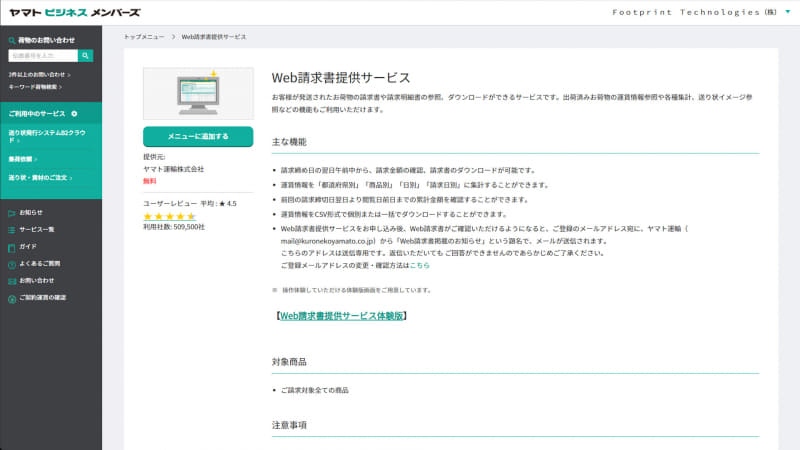Screen dimensions: 800x450
Task: Open Web請求書提供サービス体験版 link
Action: (341, 316)
